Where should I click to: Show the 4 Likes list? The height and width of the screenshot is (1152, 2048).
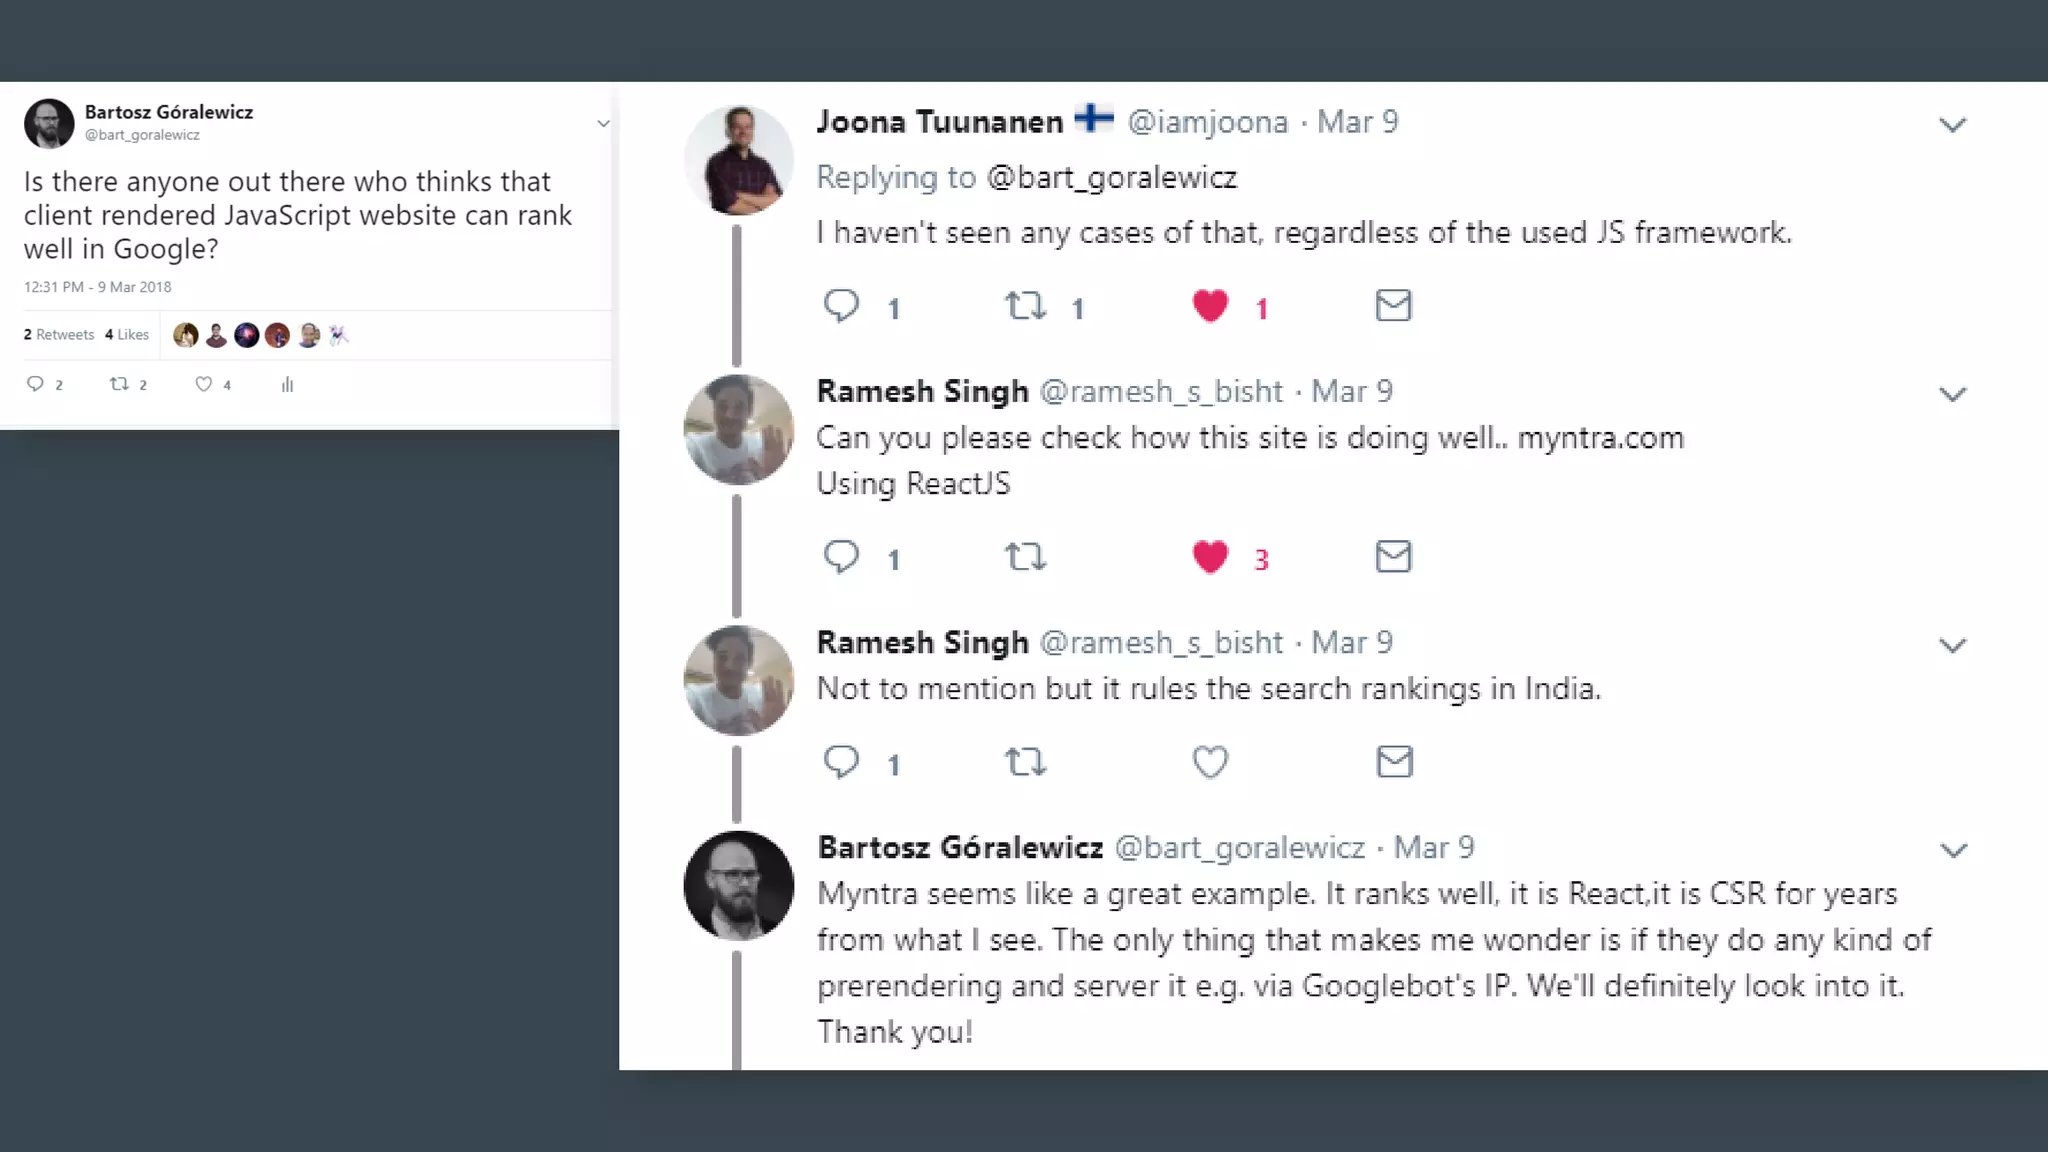click(x=127, y=335)
